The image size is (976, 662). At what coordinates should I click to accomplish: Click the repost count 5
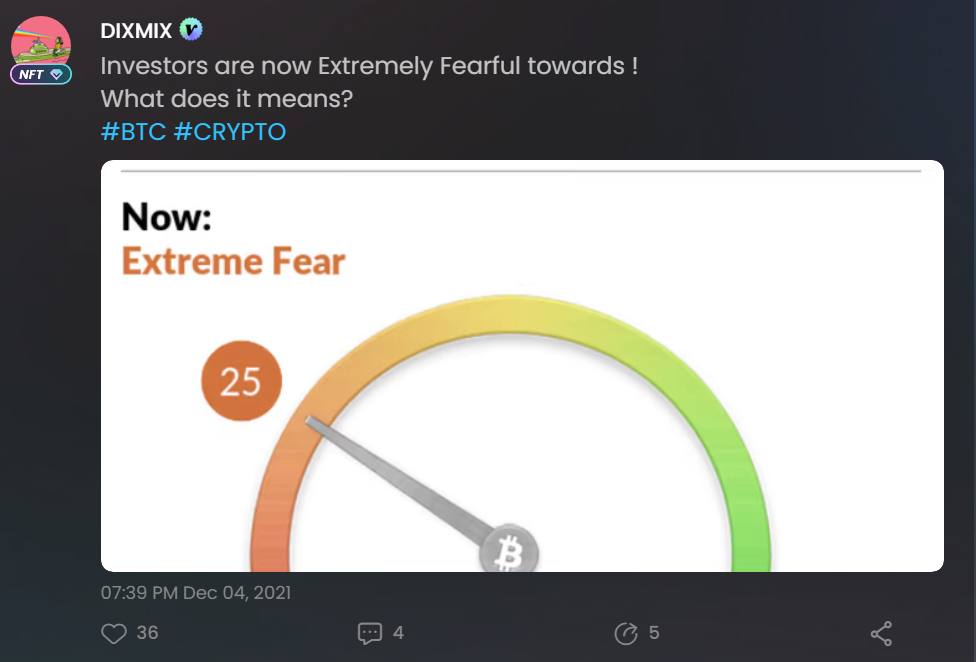click(x=654, y=633)
